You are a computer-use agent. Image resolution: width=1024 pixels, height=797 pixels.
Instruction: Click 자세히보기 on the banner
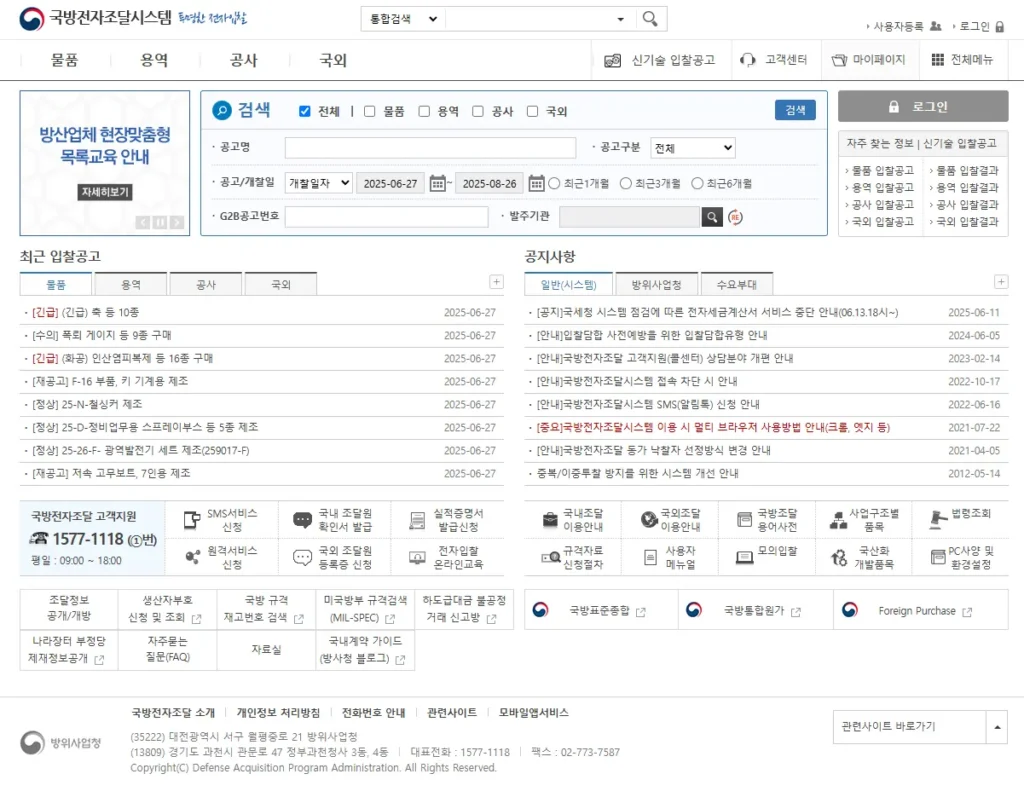105,192
